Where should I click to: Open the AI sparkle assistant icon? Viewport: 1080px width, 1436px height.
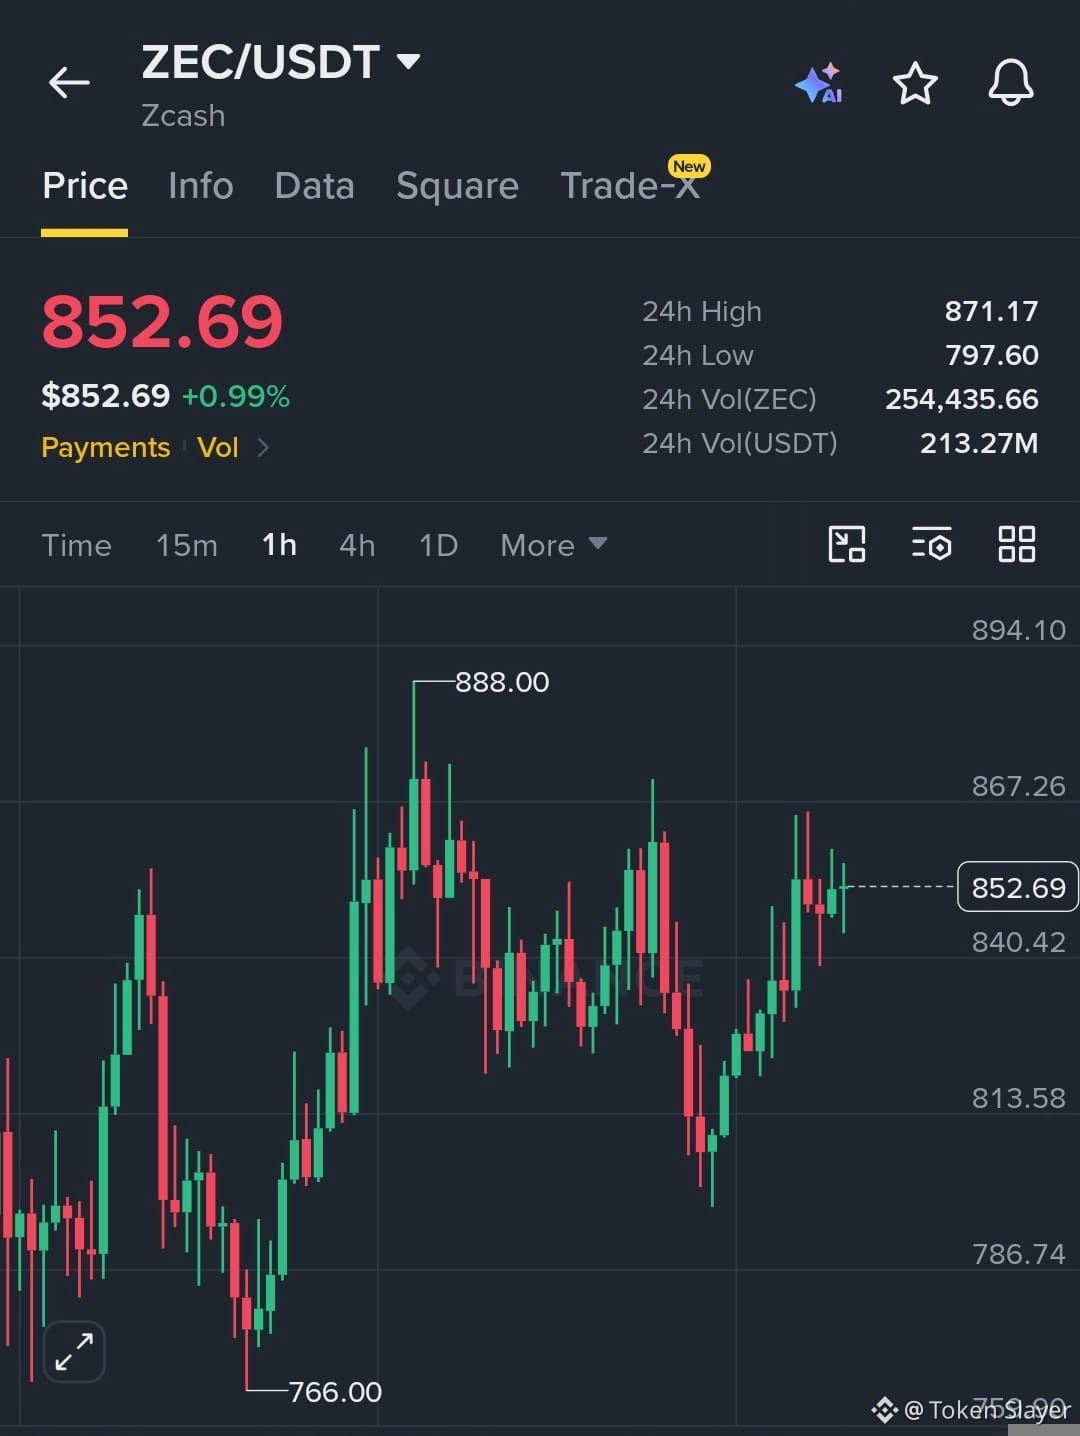819,84
